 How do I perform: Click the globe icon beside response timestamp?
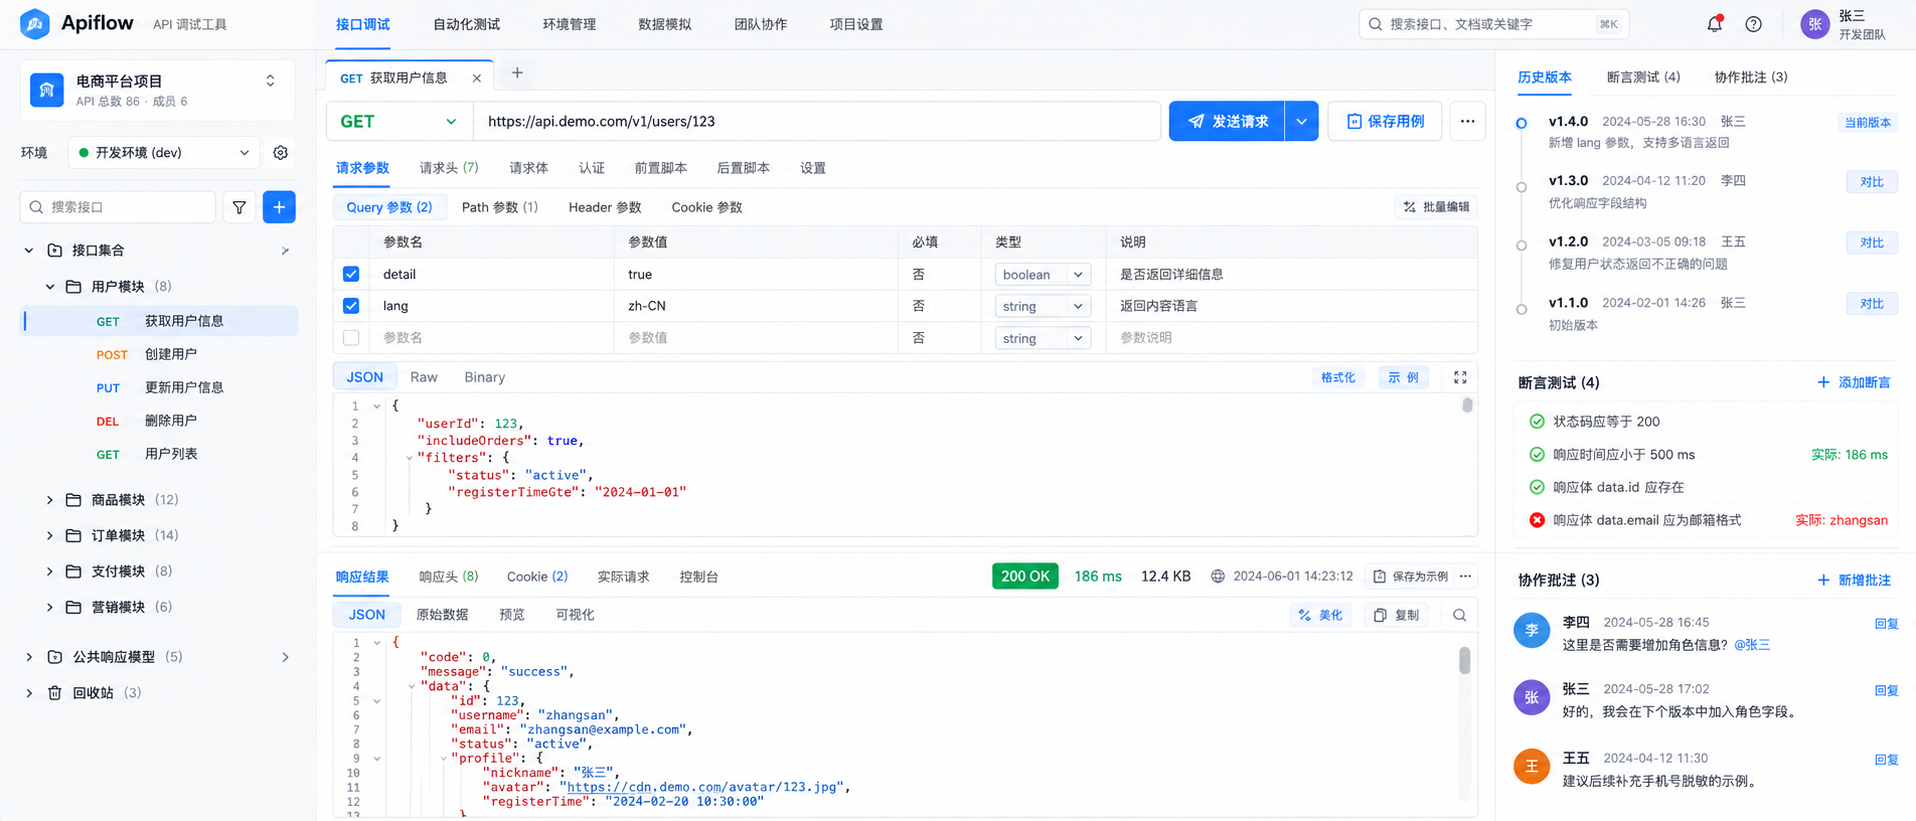click(1217, 576)
